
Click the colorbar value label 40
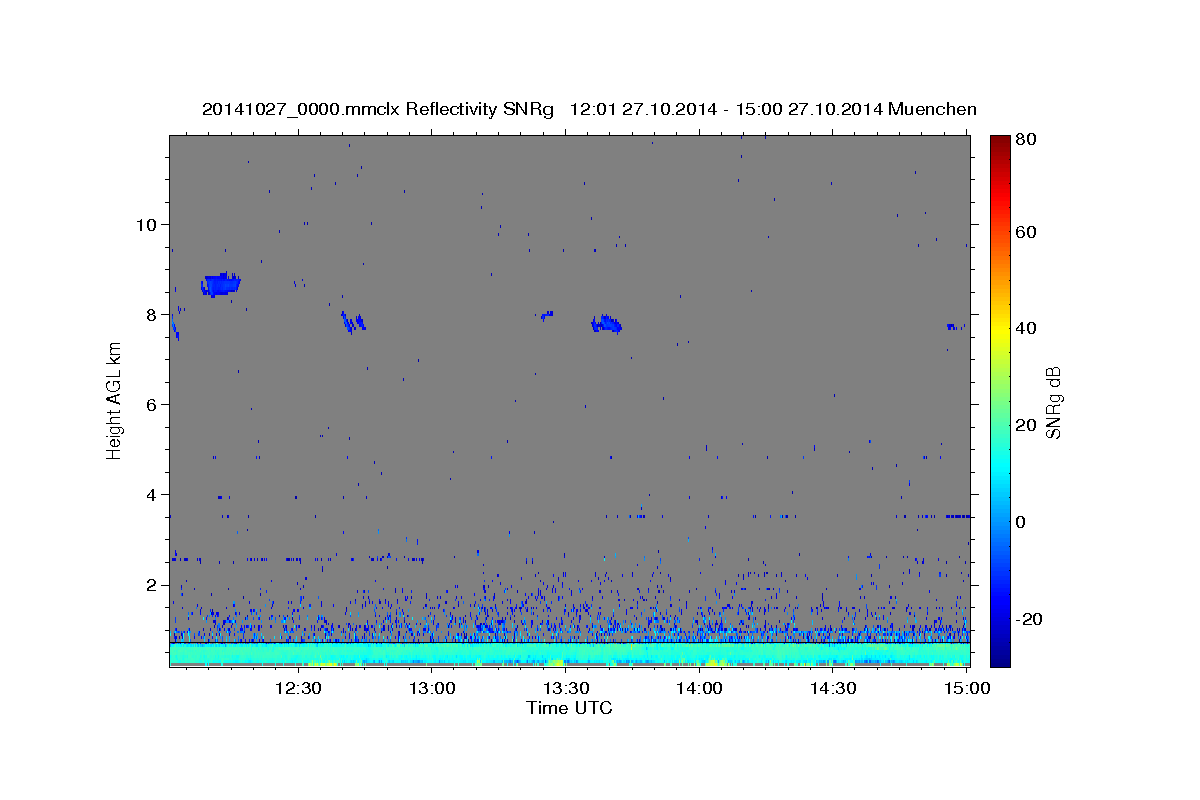pyautogui.click(x=1028, y=328)
